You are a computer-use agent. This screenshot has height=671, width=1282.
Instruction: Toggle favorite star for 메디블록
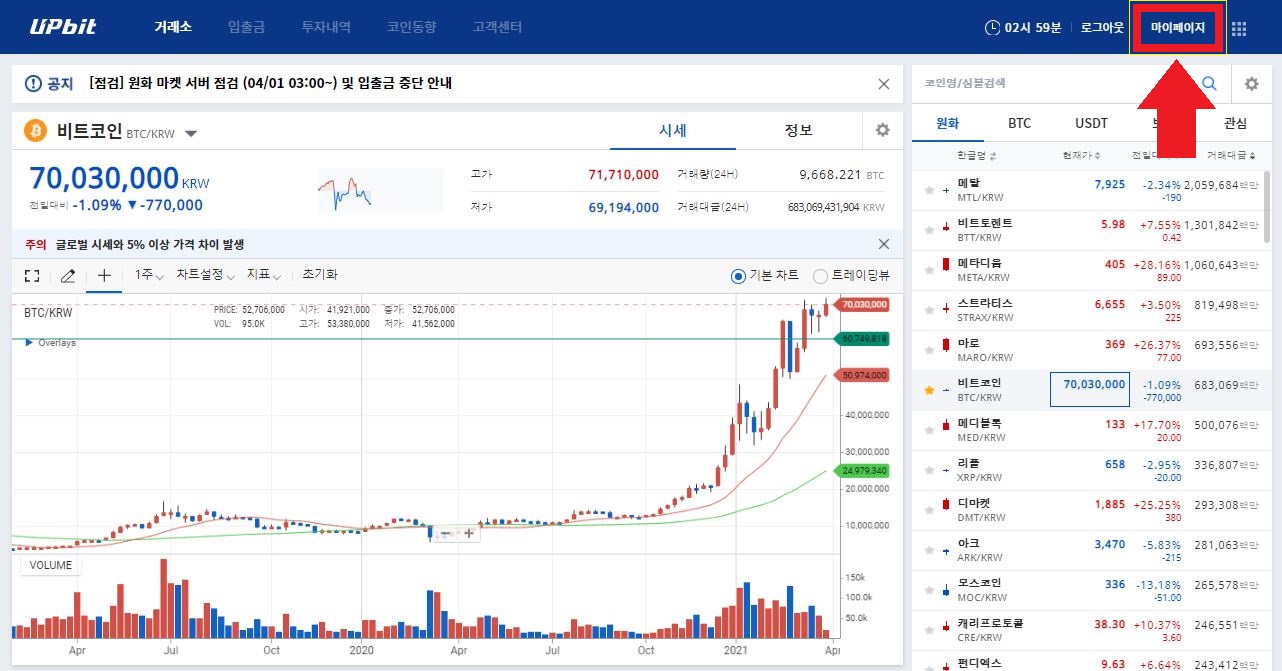coord(929,430)
